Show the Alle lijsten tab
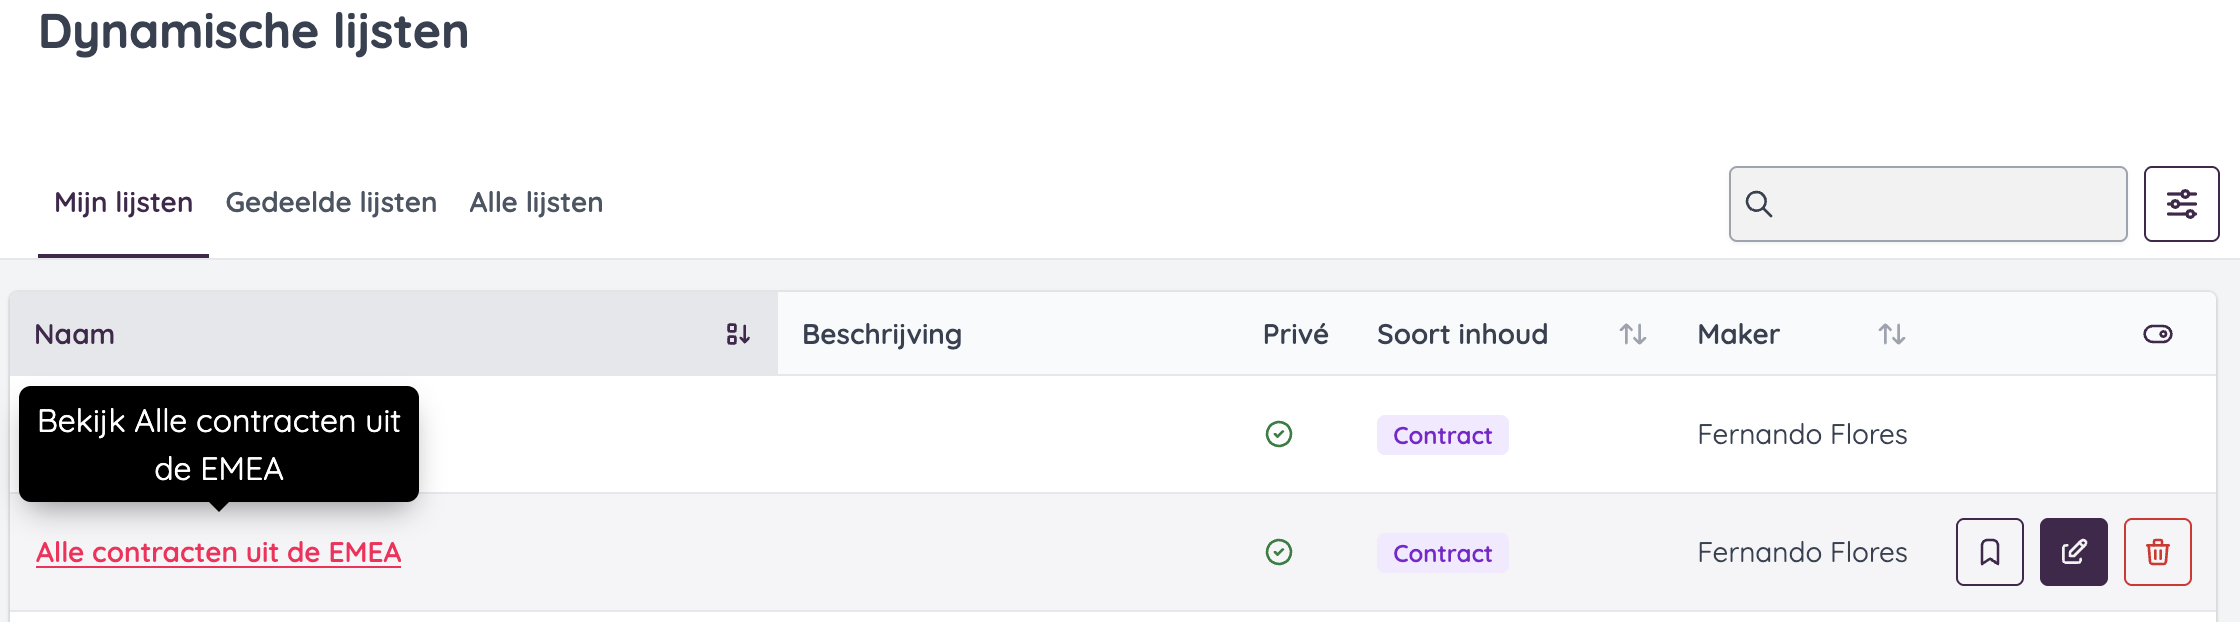2240x622 pixels. (x=536, y=203)
